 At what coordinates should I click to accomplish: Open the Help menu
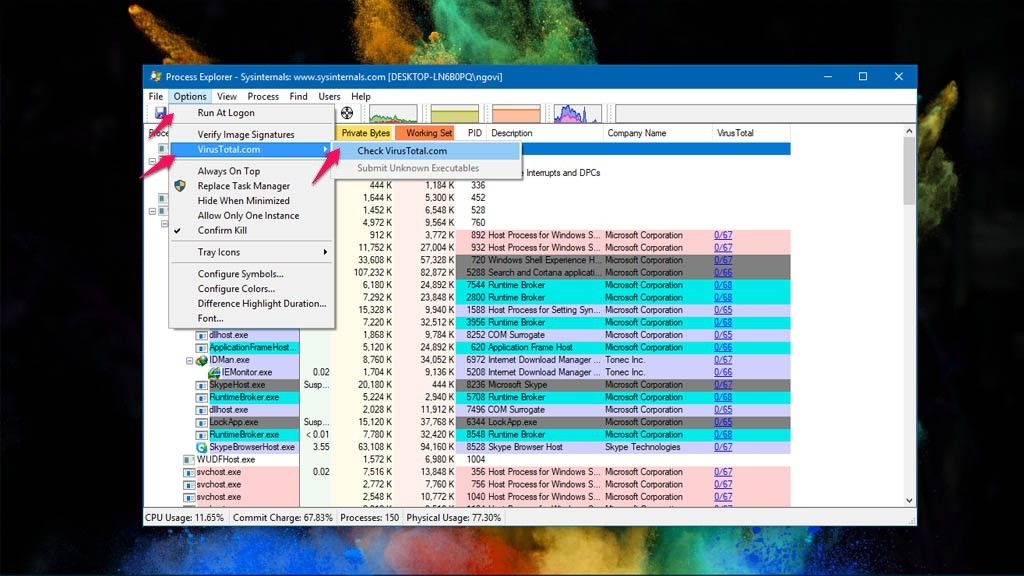point(360,96)
